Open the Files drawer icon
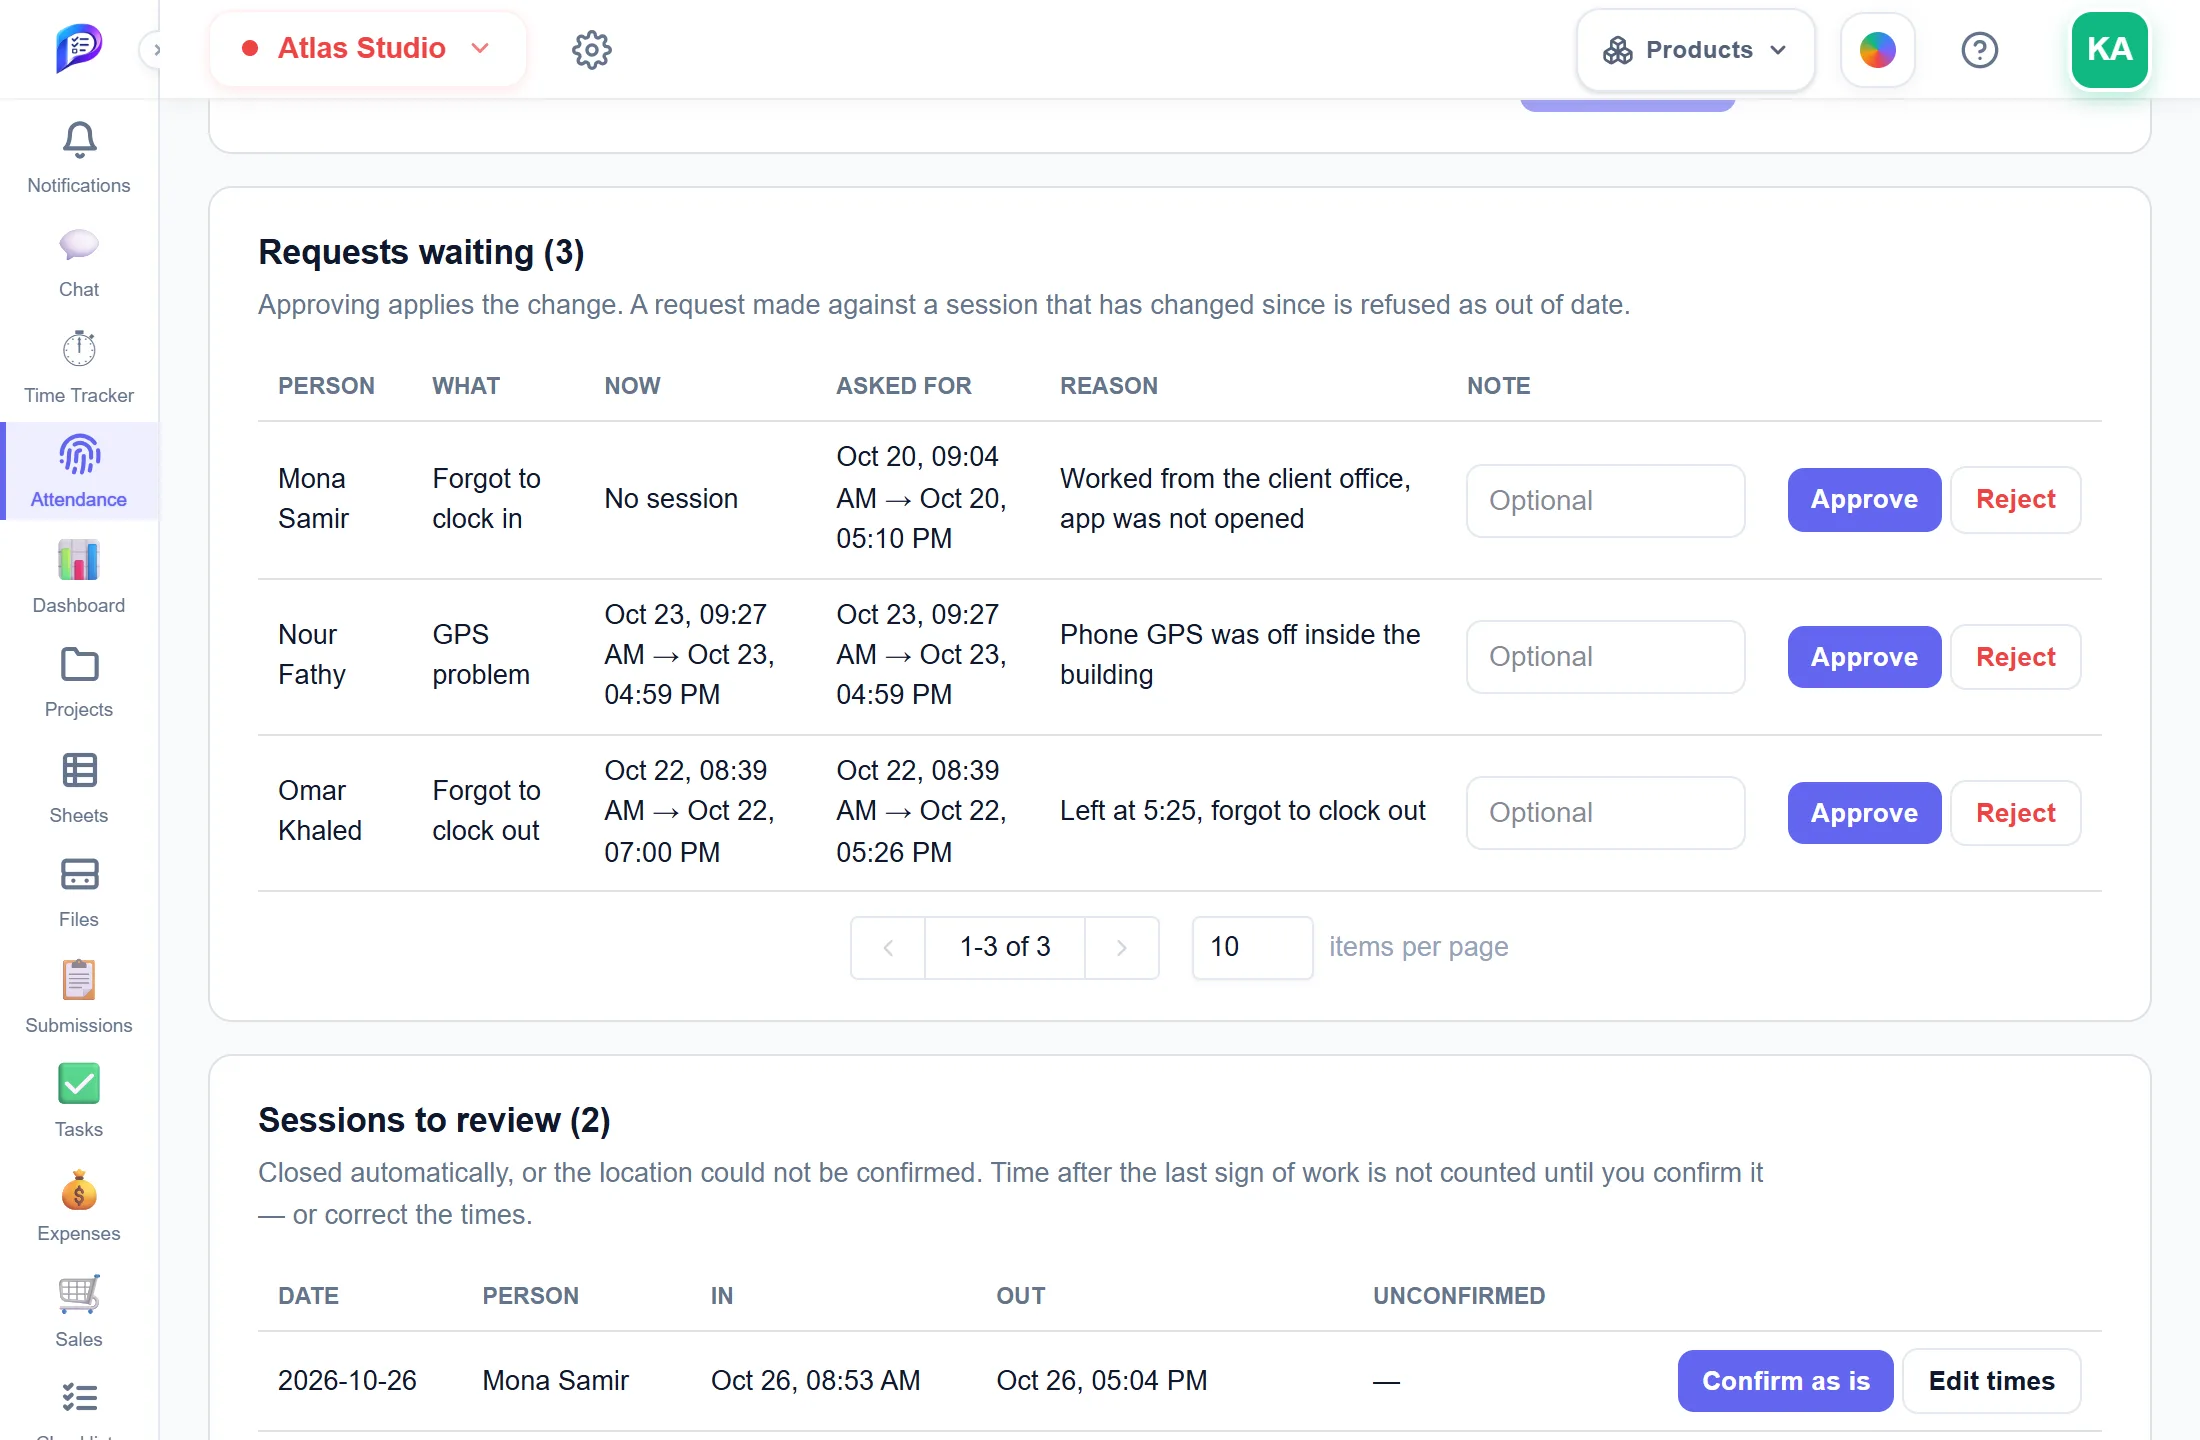This screenshot has width=2200, height=1440. tap(79, 875)
